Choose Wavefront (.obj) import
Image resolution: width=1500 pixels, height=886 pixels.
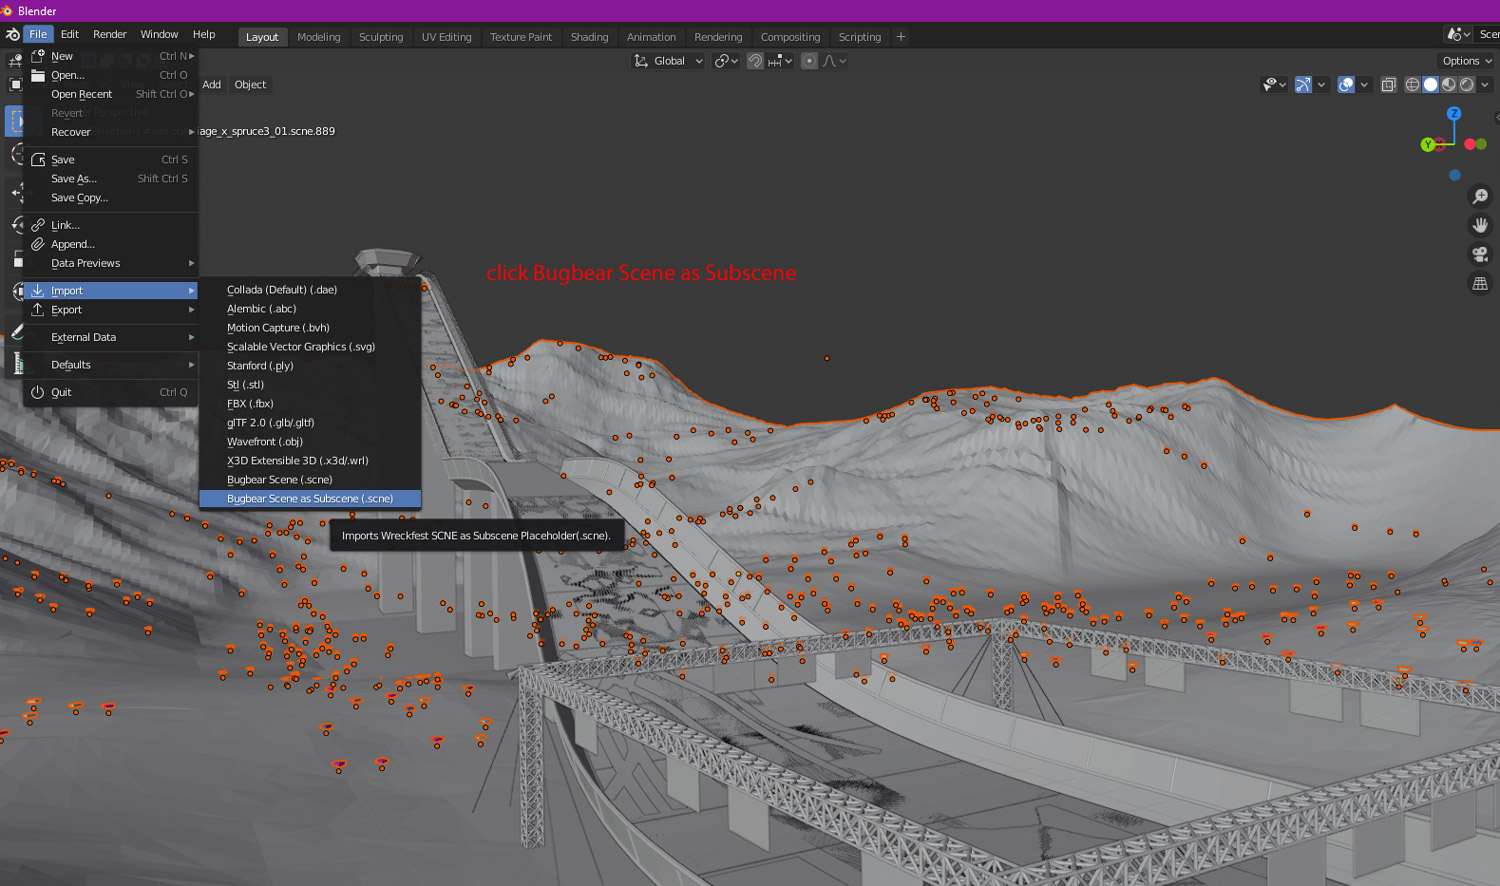point(310,442)
